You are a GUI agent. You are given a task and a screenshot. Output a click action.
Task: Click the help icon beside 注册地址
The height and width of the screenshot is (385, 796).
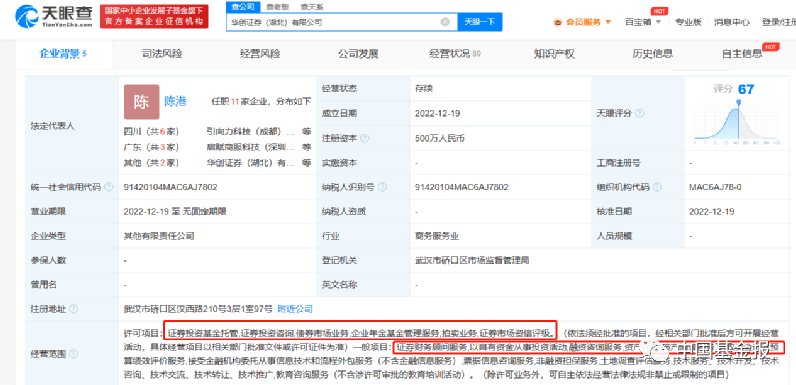point(73,309)
